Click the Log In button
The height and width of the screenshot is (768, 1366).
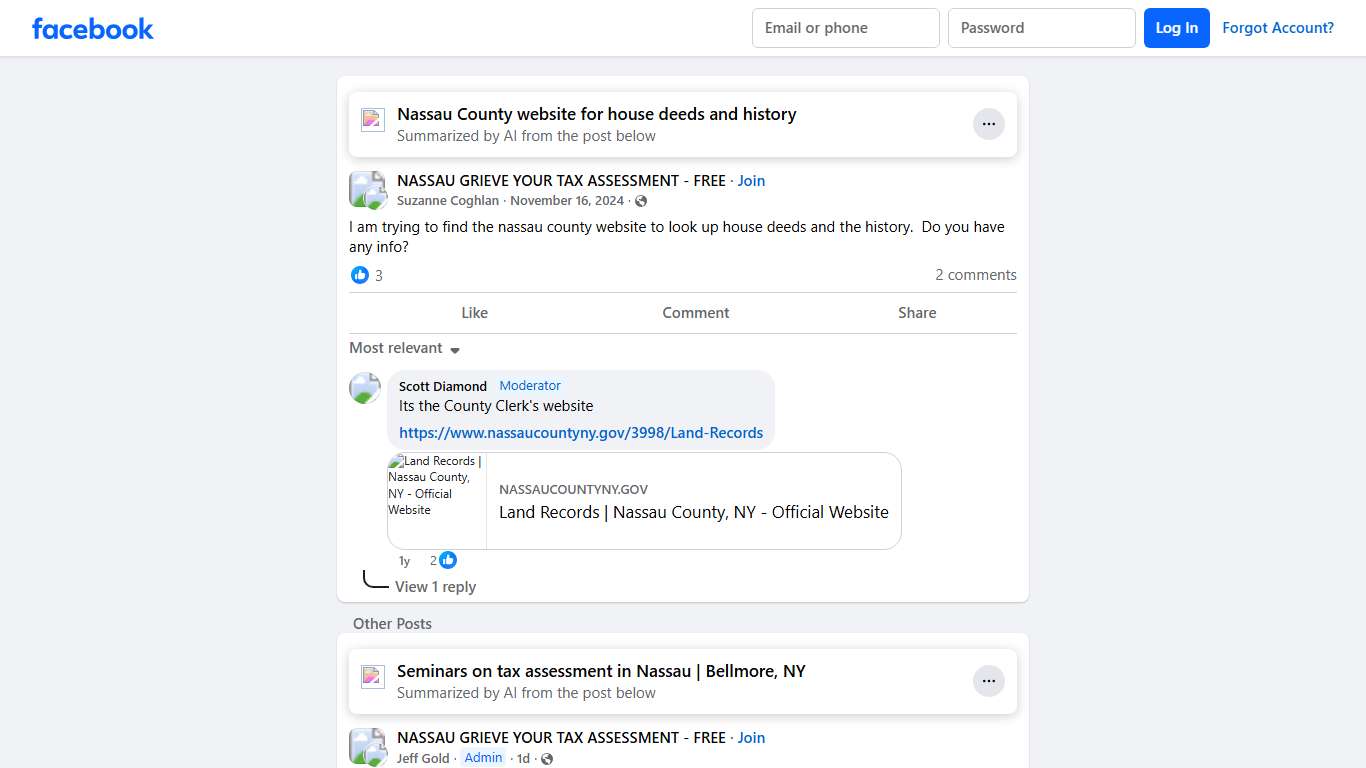pos(1176,28)
